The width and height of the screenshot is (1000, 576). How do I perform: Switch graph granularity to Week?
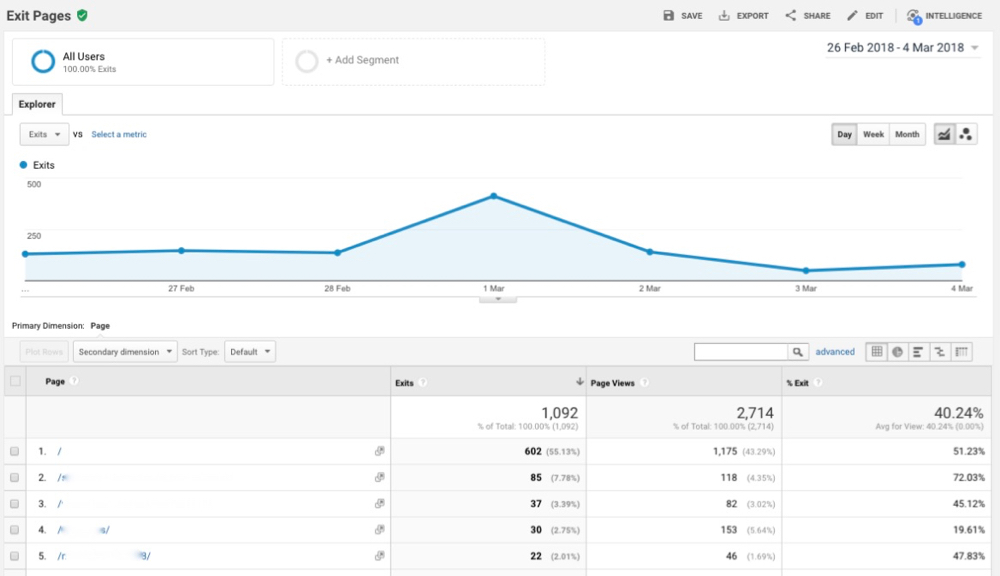[873, 135]
